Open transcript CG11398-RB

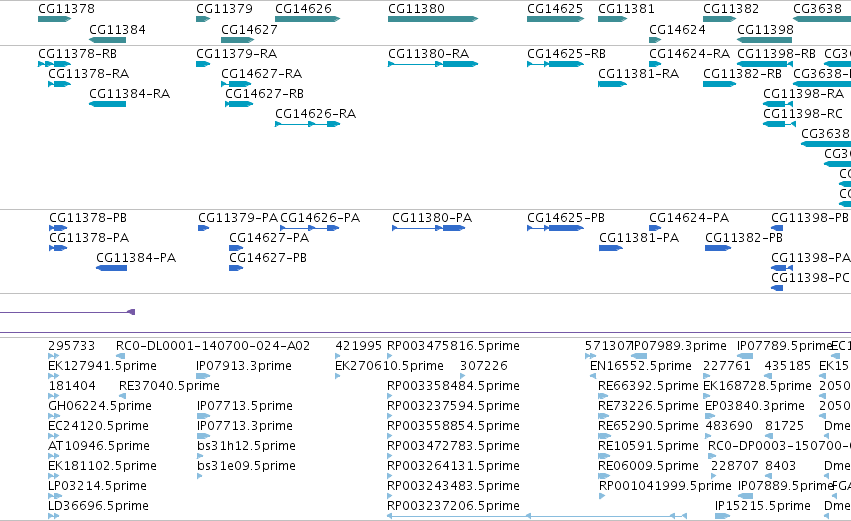777,54
